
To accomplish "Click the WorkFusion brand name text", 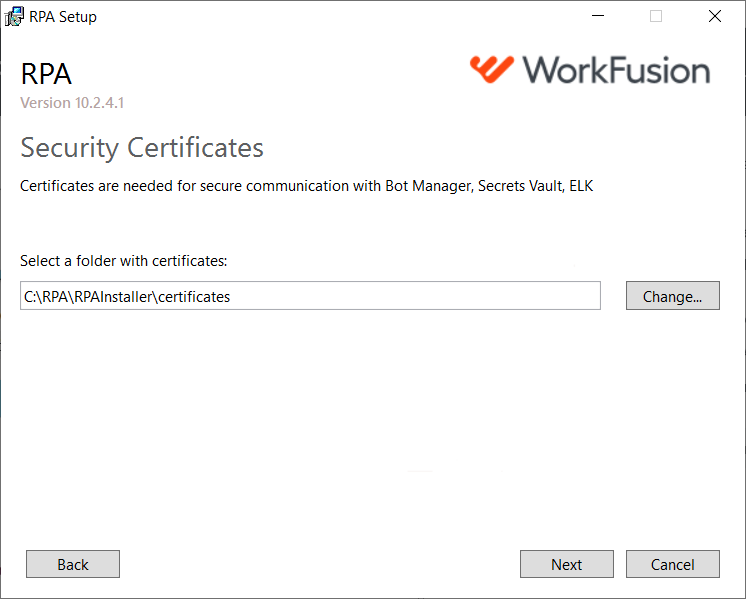I will point(617,70).
